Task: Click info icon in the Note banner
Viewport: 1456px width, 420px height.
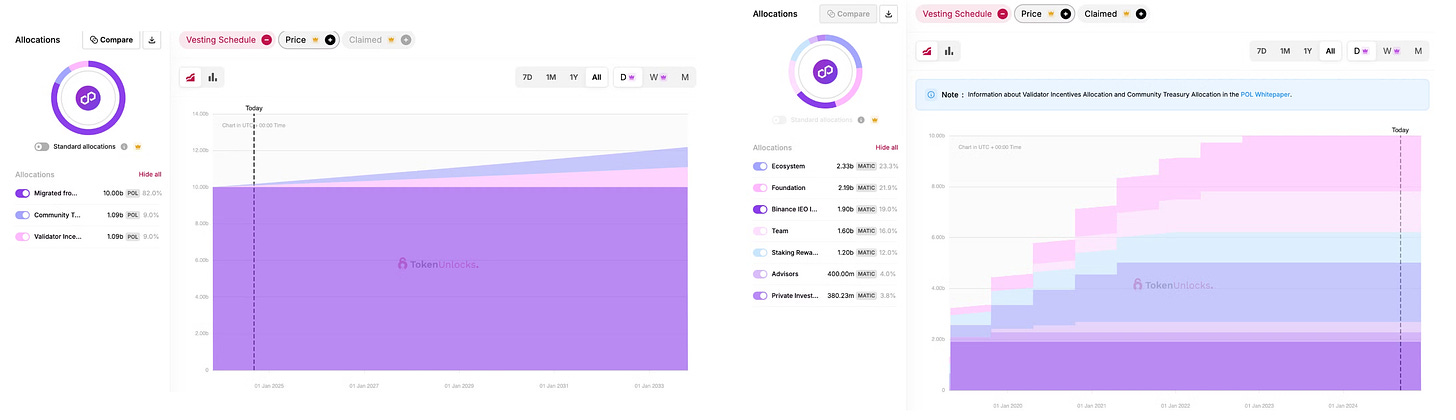Action: click(931, 95)
